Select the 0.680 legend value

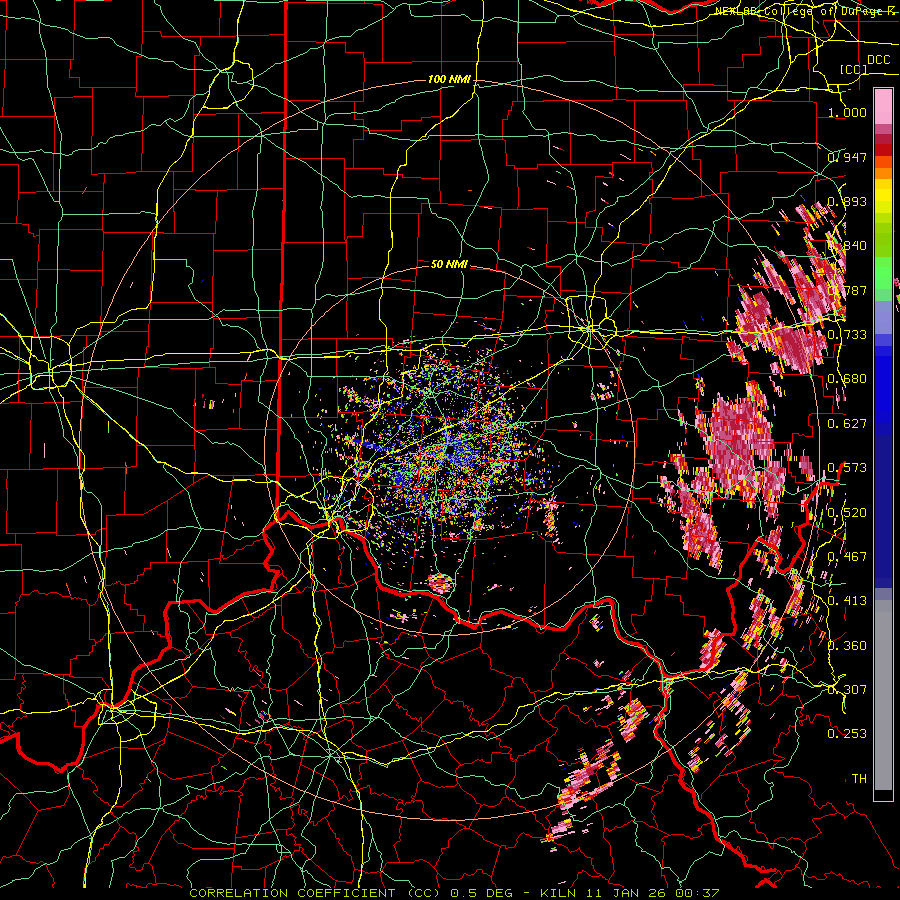coord(847,379)
